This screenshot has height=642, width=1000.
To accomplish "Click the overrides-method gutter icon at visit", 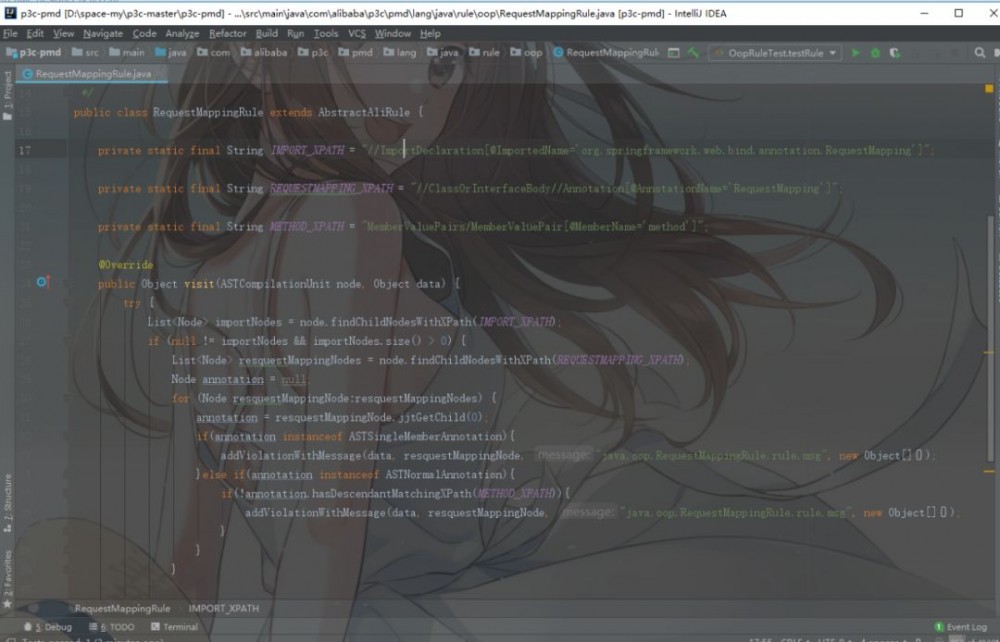I will (x=43, y=282).
